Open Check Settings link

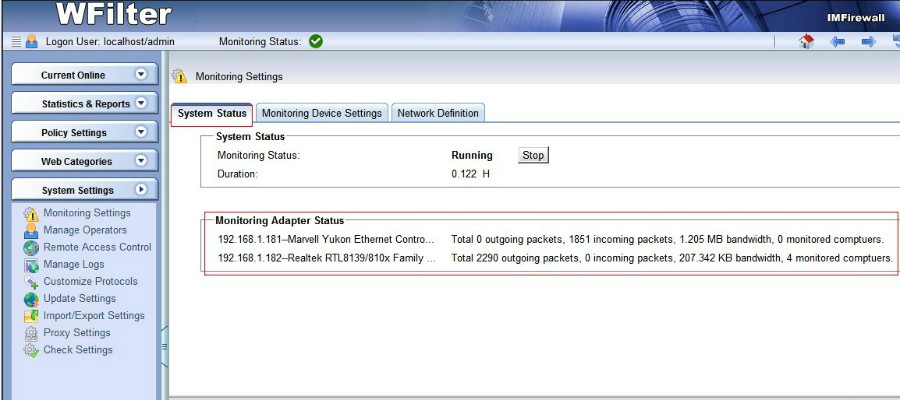[78, 349]
